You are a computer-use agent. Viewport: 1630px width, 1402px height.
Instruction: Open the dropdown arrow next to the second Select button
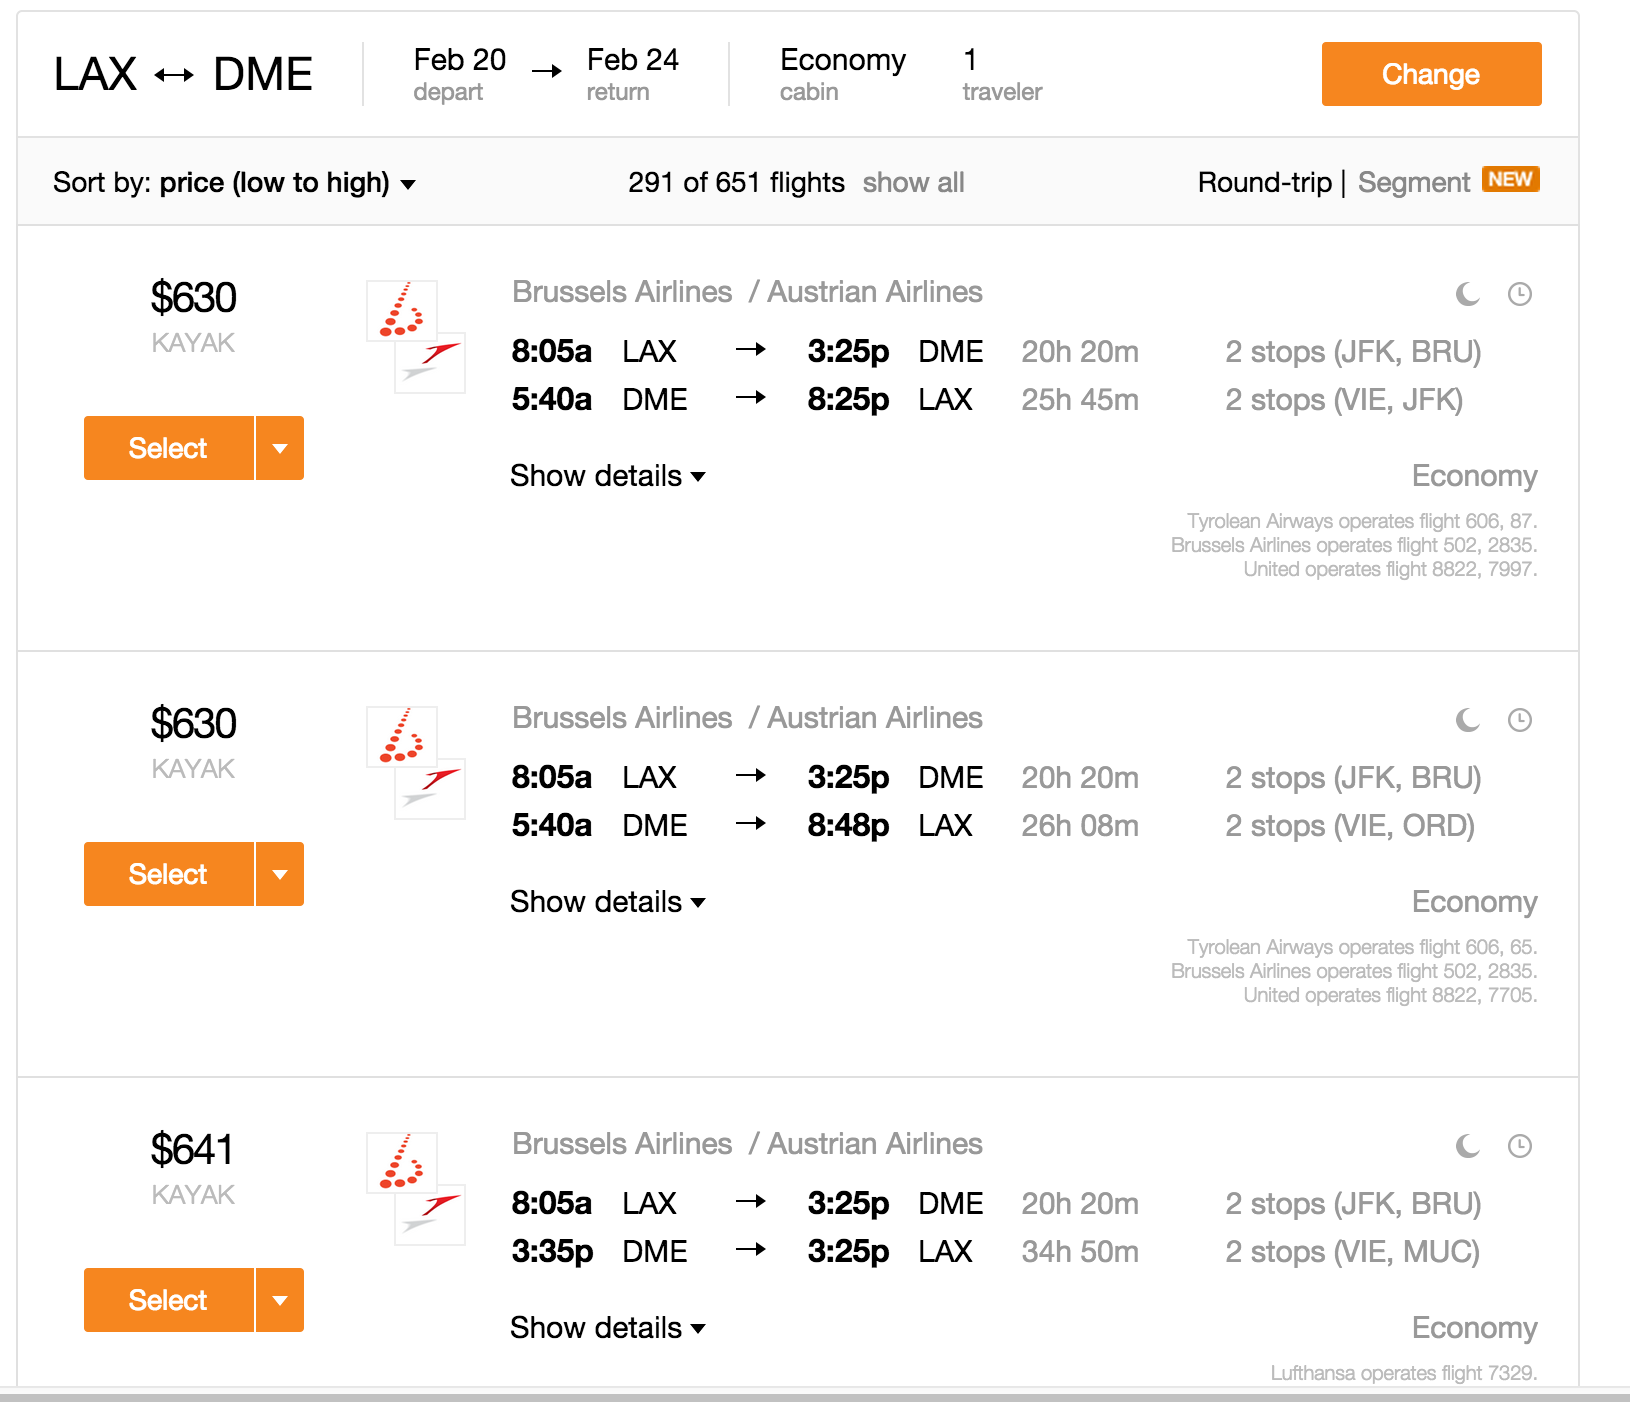tap(281, 874)
